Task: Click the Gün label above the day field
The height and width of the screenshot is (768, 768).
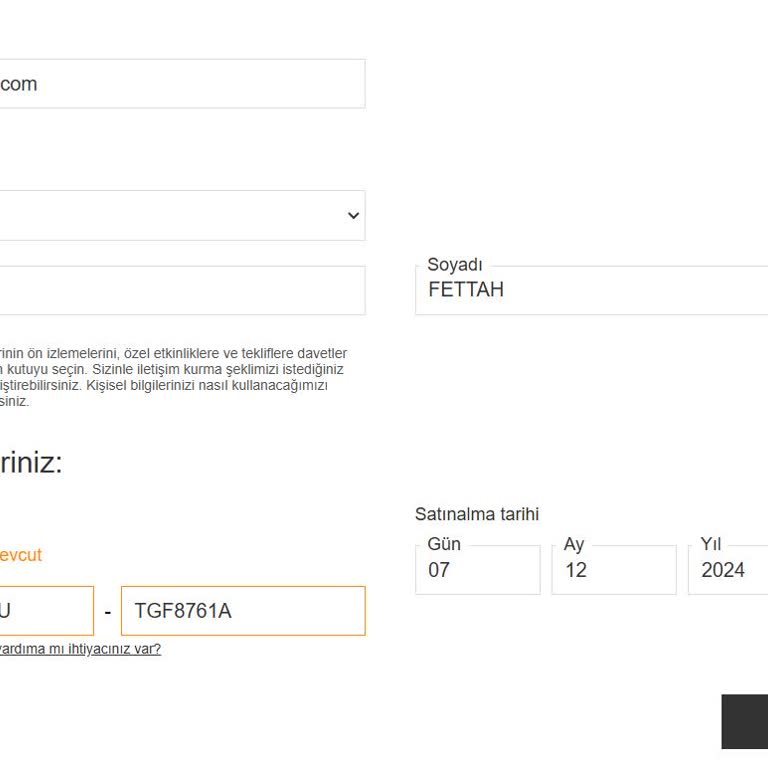Action: point(444,544)
